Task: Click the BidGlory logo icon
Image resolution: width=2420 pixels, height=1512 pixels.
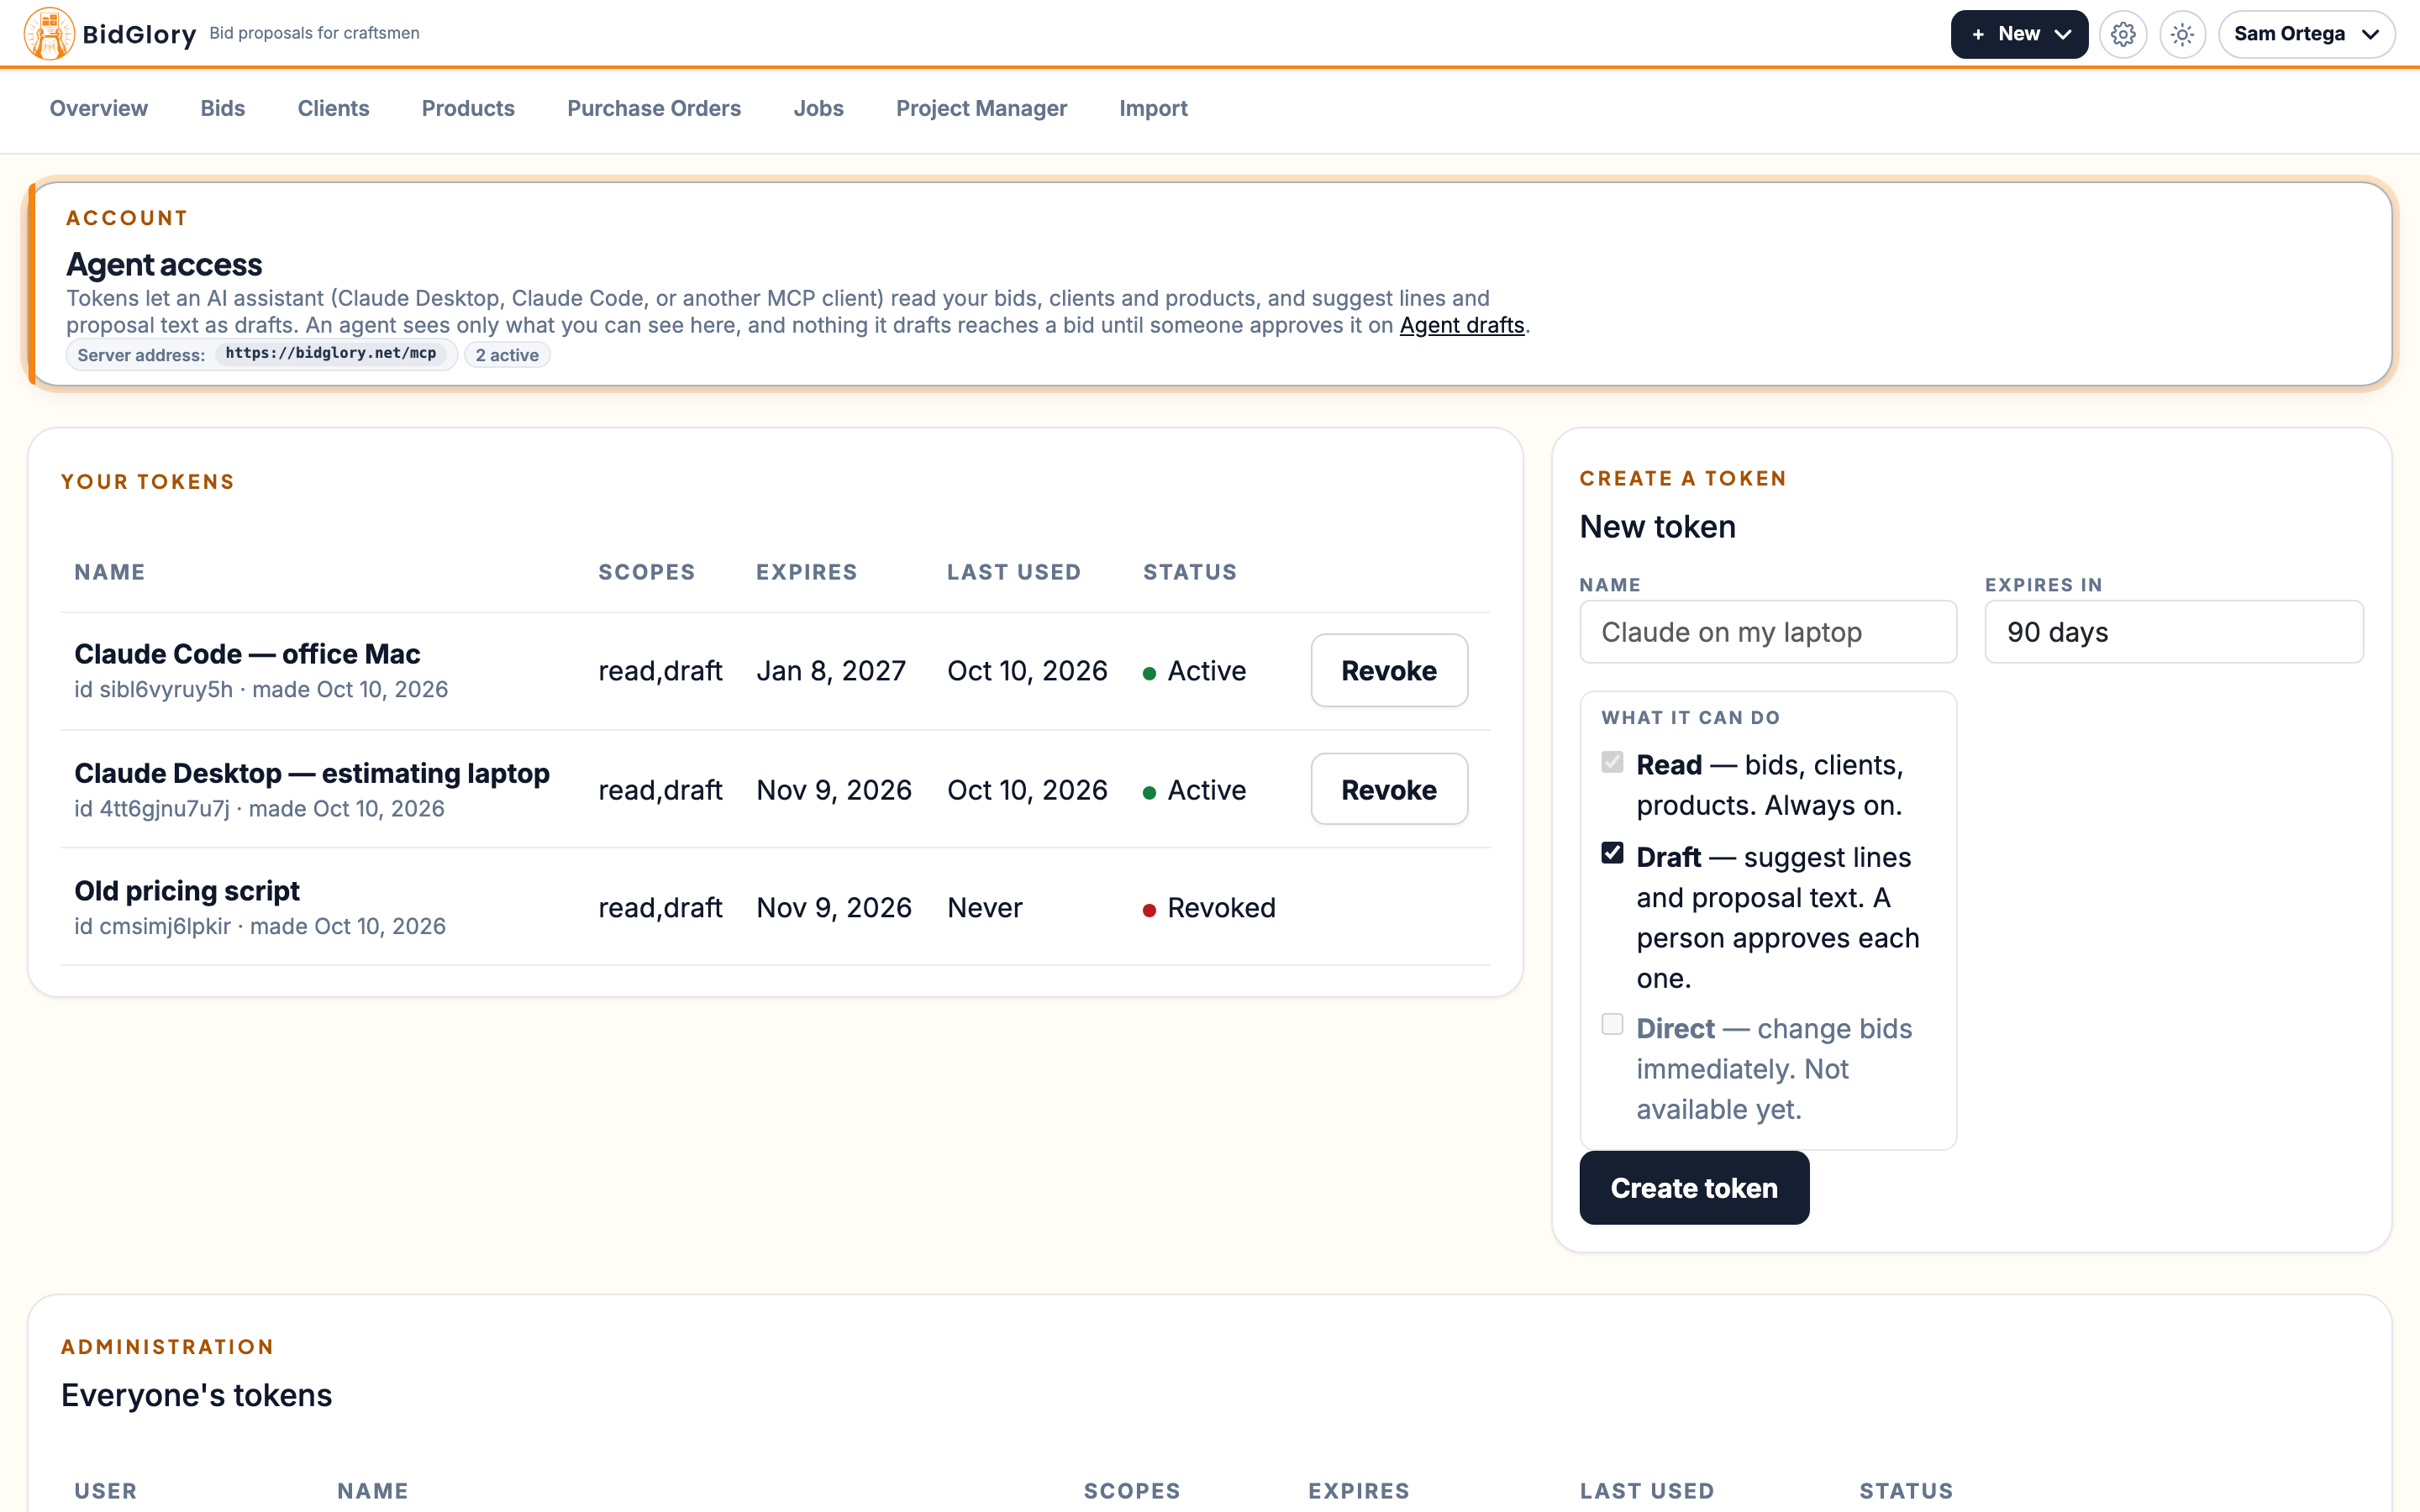Action: (49, 34)
